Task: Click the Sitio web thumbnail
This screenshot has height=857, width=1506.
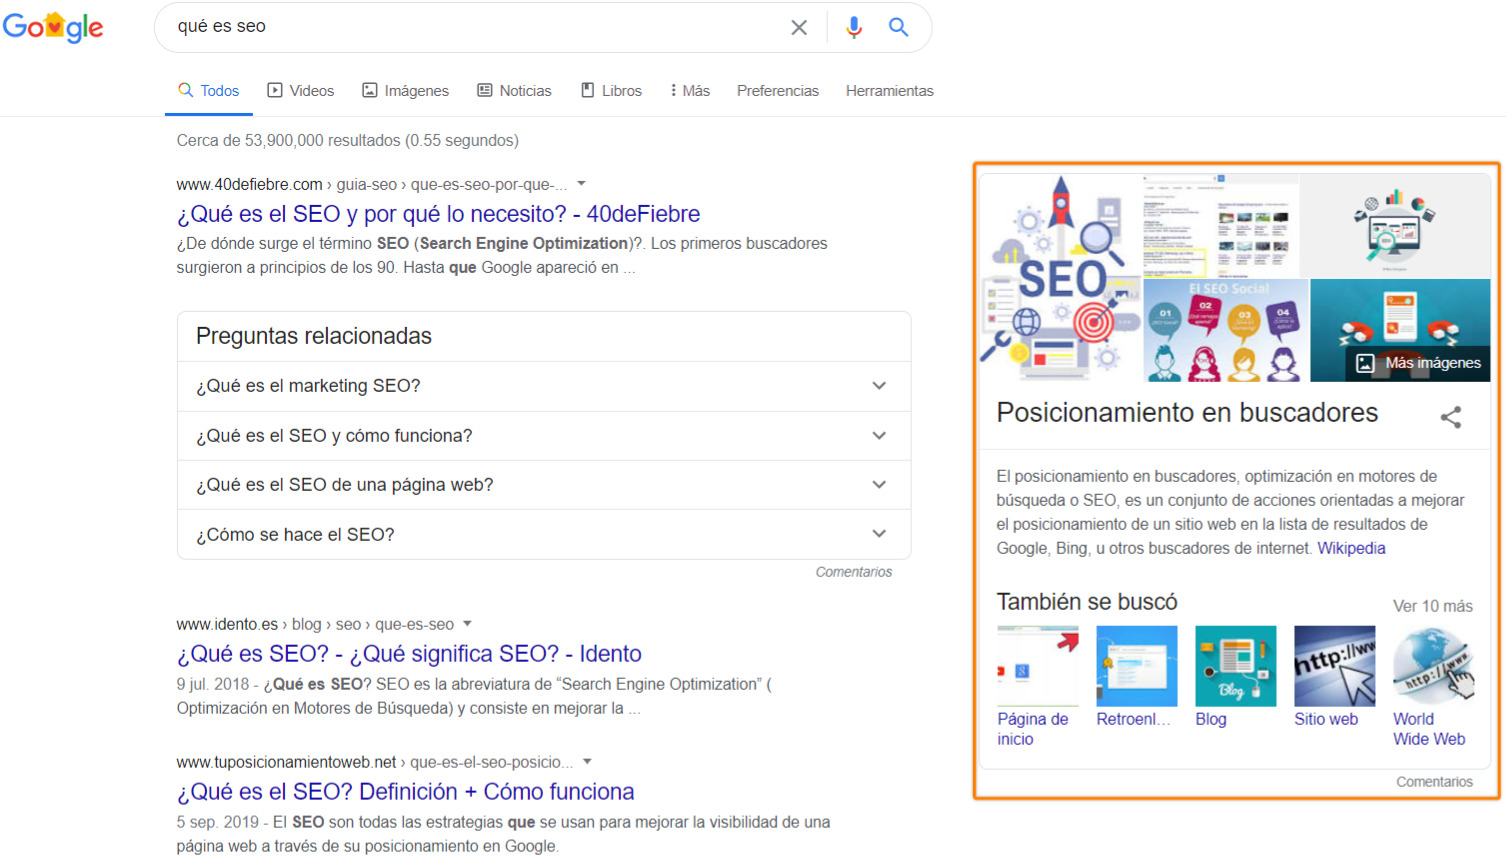Action: [1334, 664]
